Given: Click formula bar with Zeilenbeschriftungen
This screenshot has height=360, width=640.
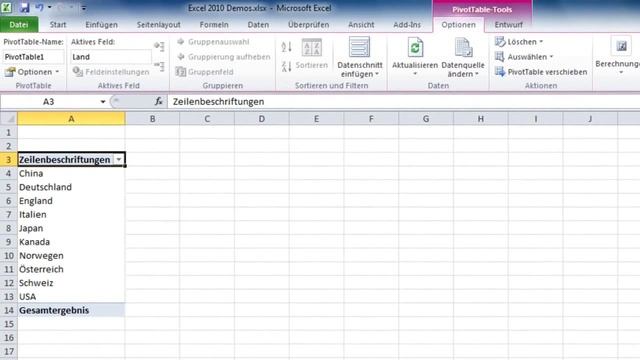Looking at the screenshot, I should tap(403, 102).
